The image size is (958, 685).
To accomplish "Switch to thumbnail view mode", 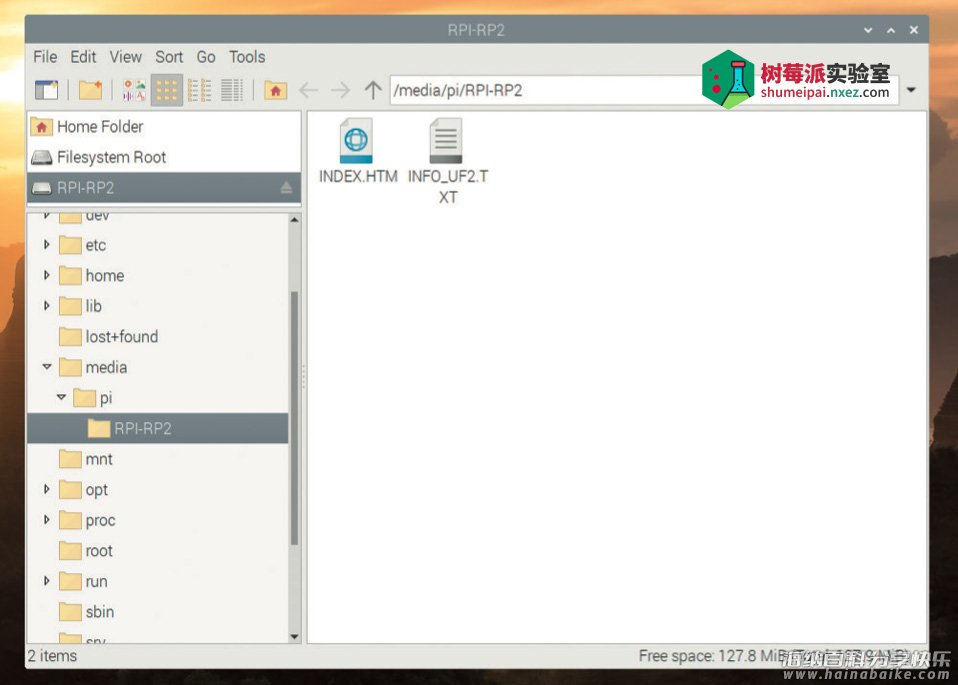I will 134,90.
